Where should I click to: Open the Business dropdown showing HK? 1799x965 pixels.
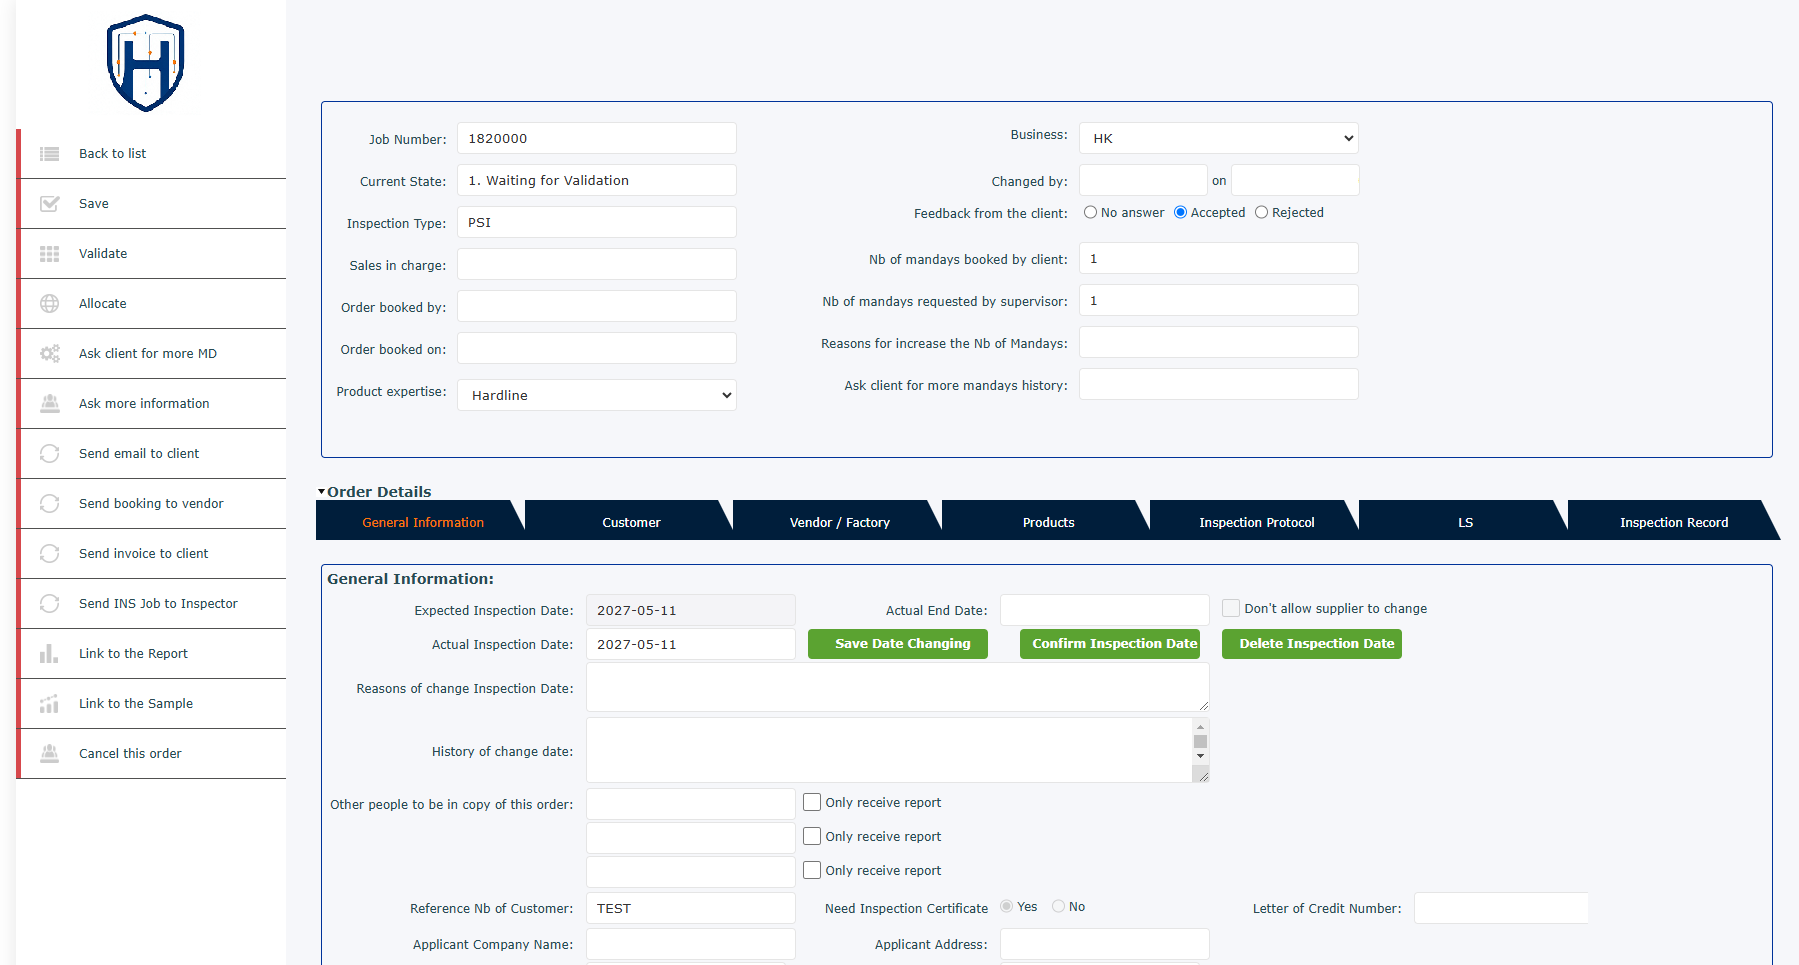coord(1219,138)
